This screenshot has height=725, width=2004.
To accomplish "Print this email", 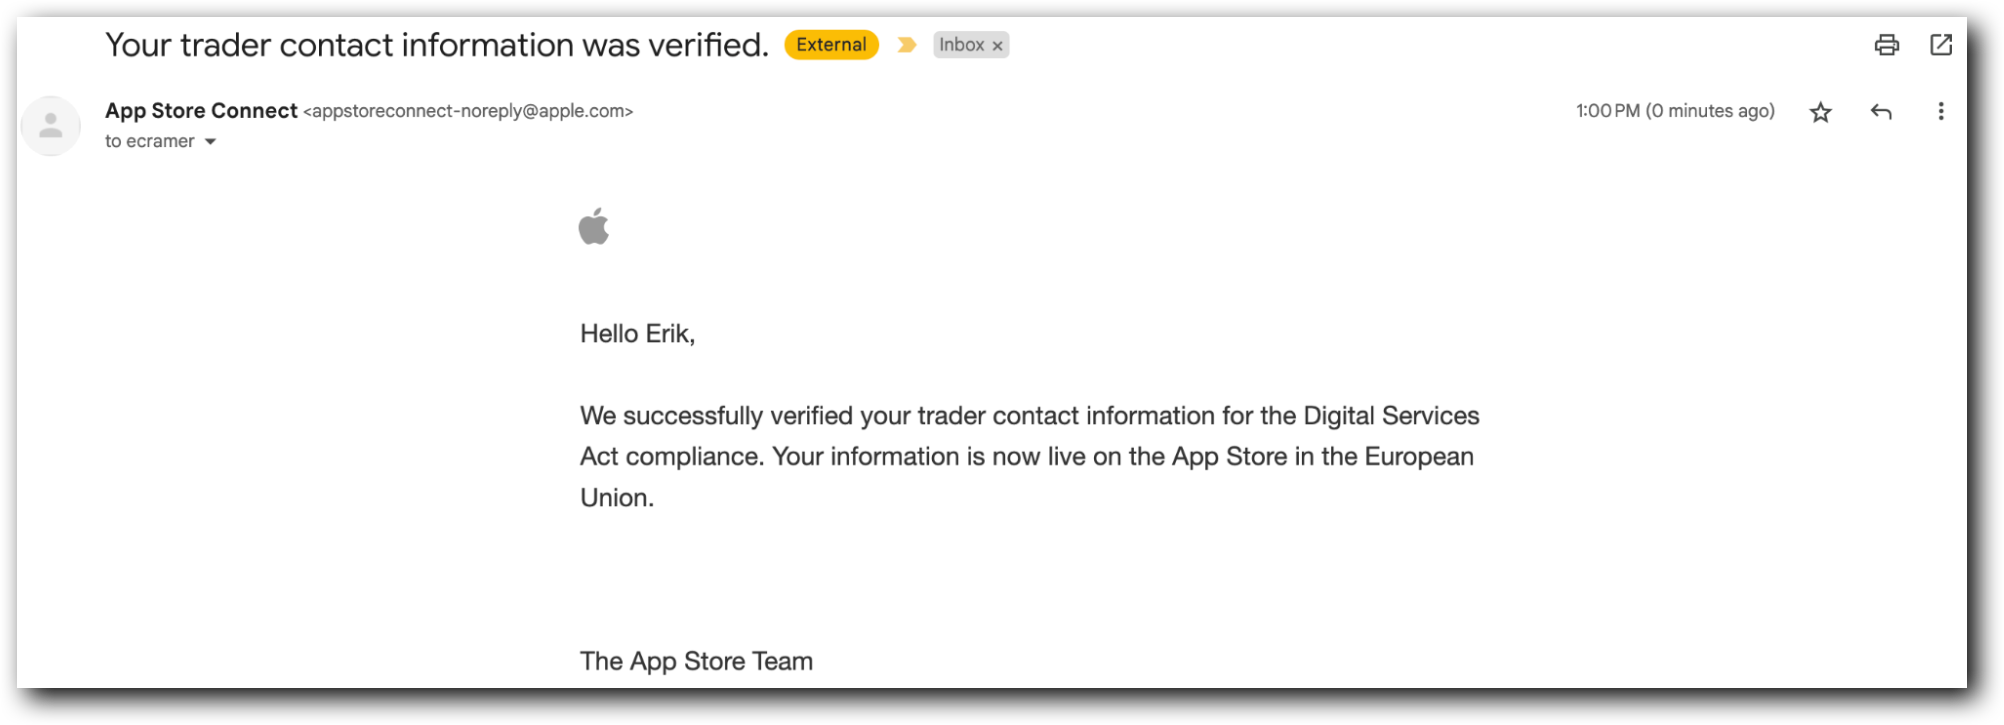I will (1886, 44).
